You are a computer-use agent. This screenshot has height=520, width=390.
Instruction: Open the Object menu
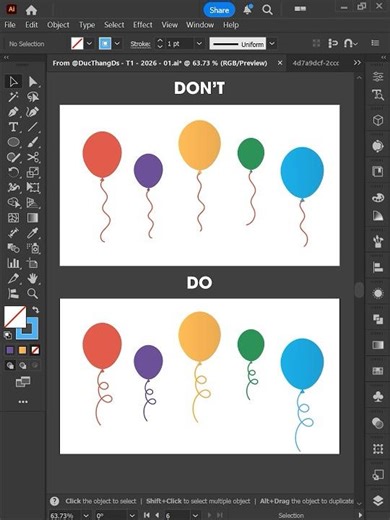(x=58, y=25)
